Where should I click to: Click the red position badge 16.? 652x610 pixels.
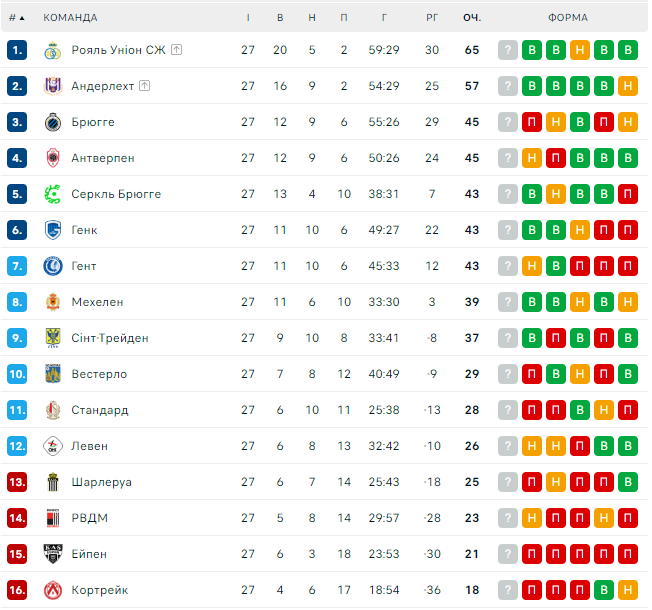(x=17, y=590)
